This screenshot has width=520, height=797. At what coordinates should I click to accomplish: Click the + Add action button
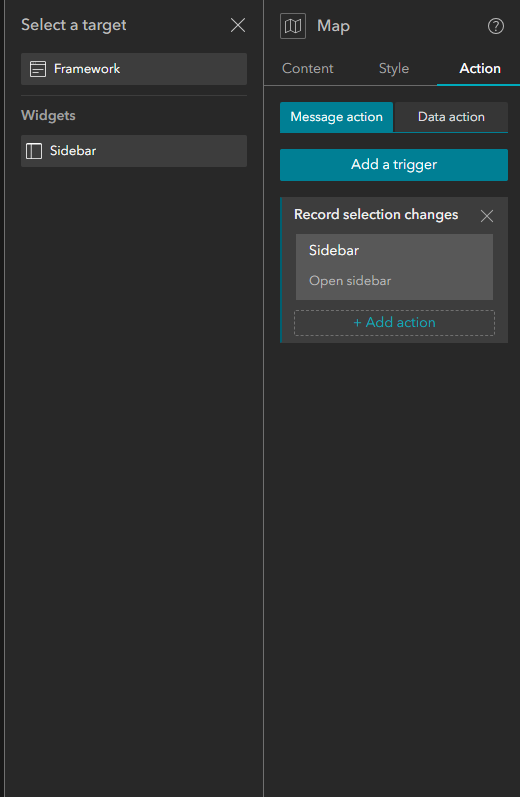click(x=394, y=323)
